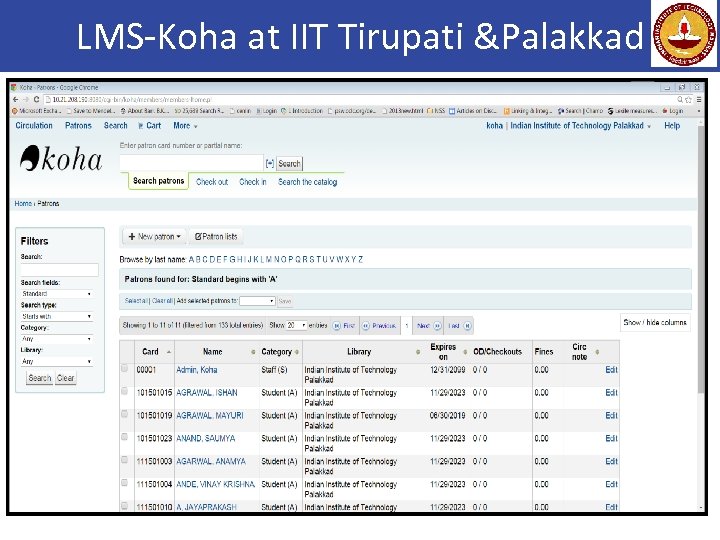
Task: Switch to Check in tab
Action: pyautogui.click(x=253, y=182)
